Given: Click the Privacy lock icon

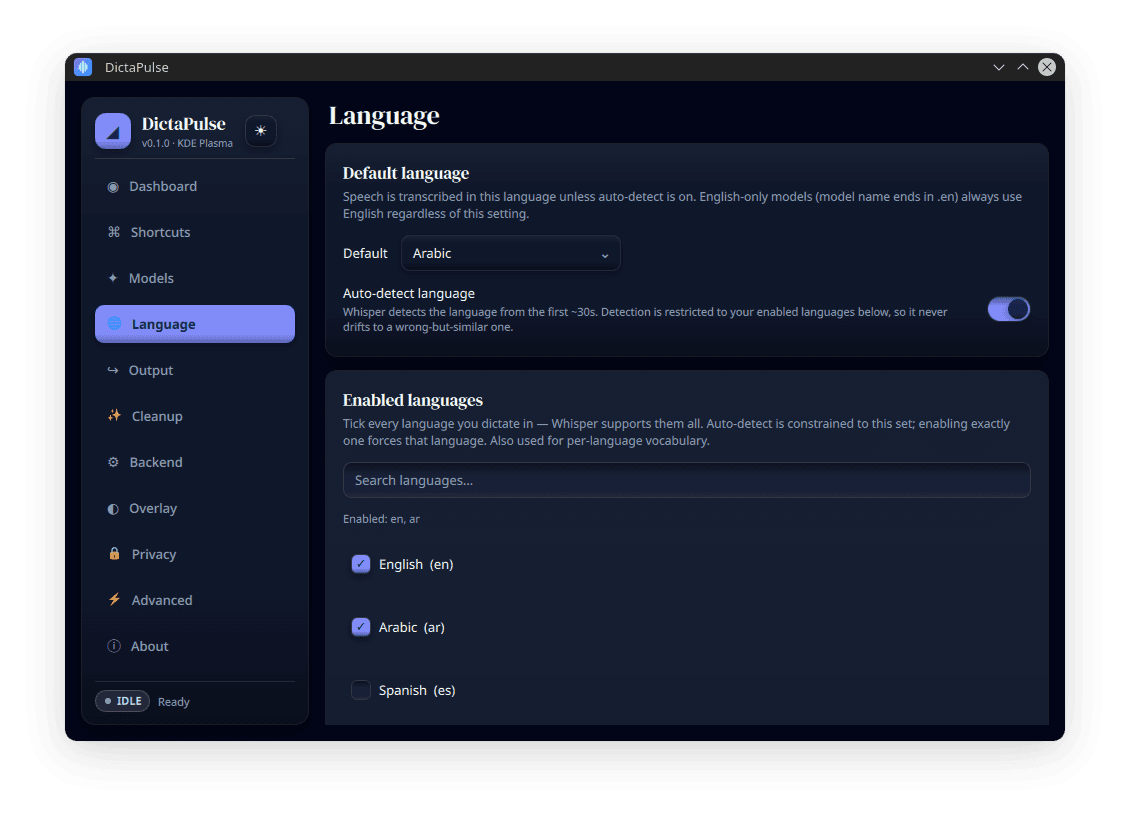Looking at the screenshot, I should (115, 554).
